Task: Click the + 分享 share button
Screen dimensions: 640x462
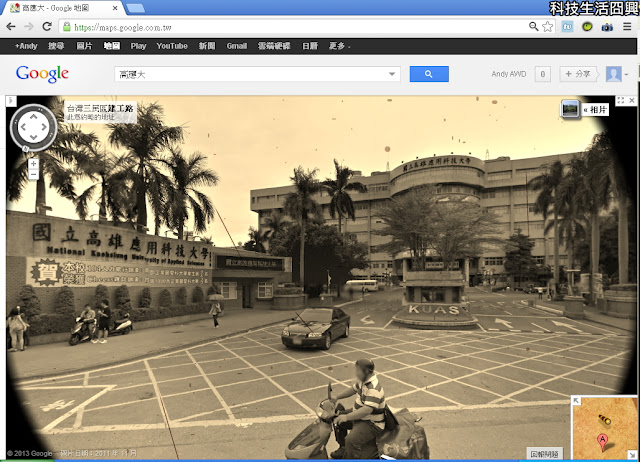Action: click(578, 74)
